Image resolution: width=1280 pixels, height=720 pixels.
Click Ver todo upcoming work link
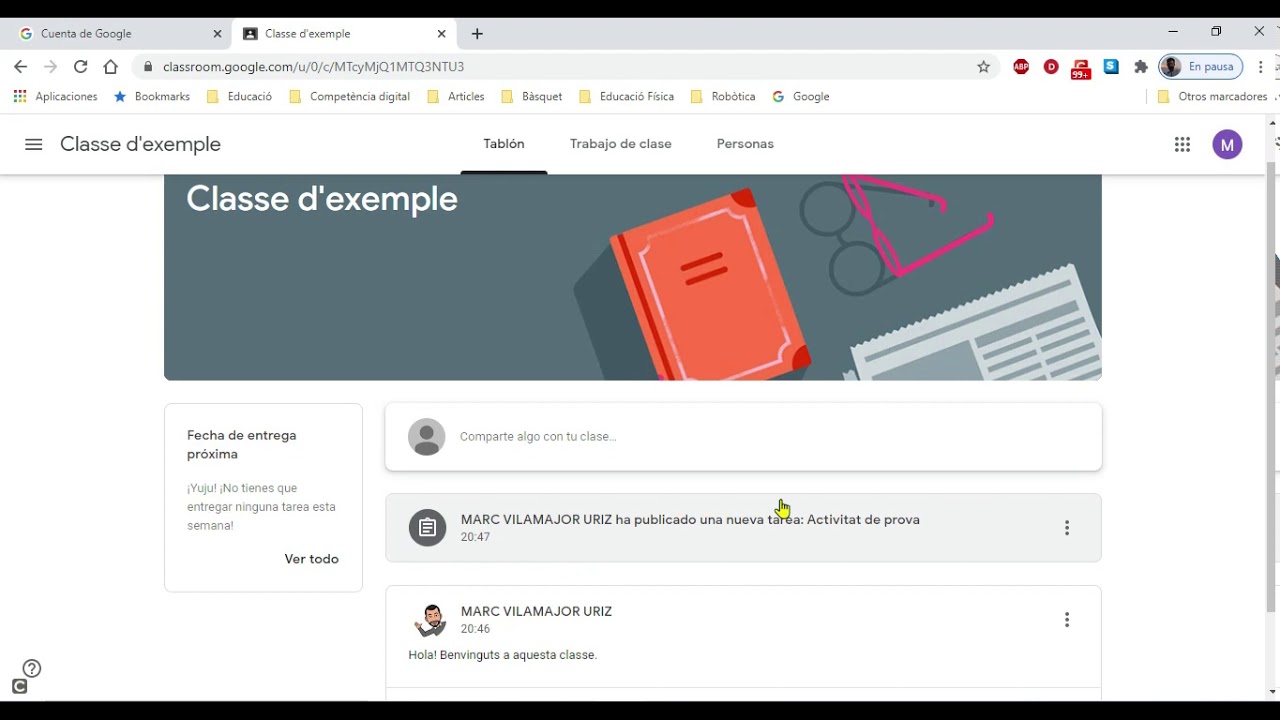[x=311, y=559]
